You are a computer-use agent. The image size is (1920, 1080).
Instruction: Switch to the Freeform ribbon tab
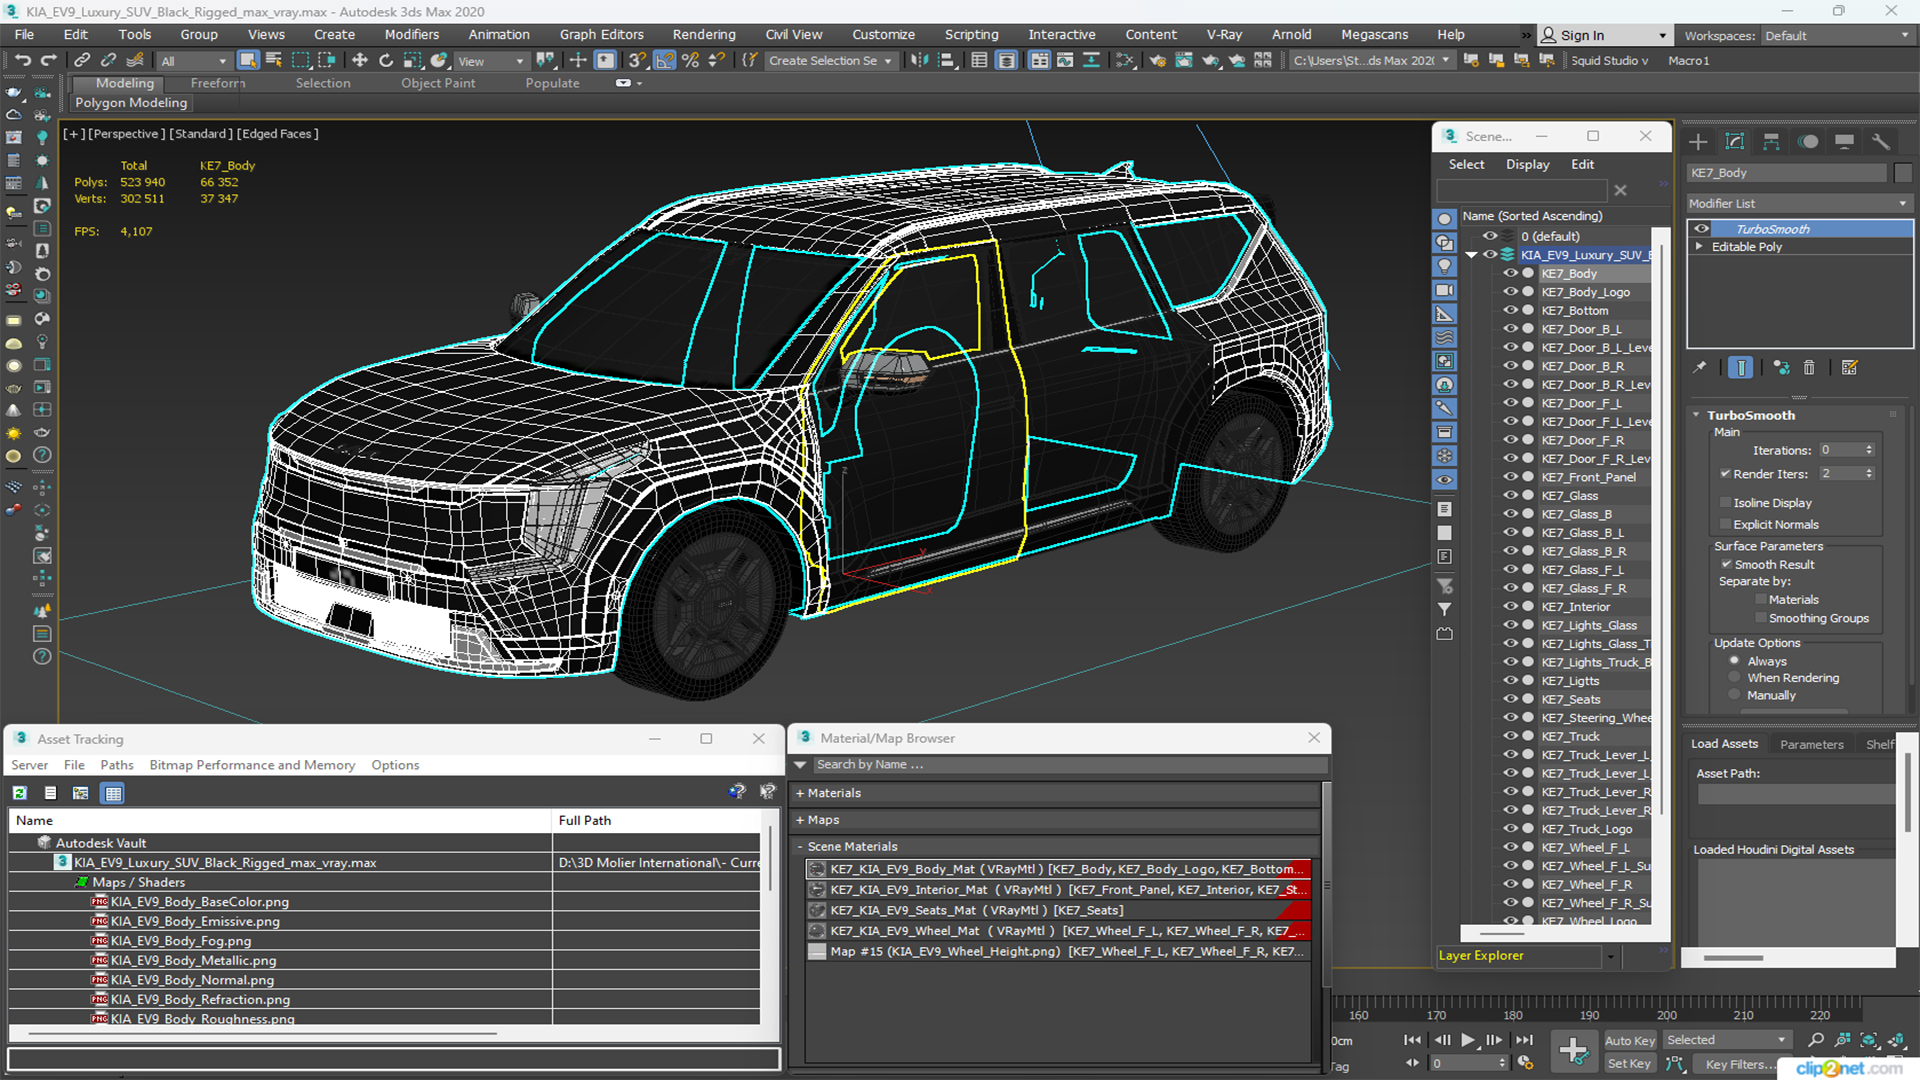click(x=218, y=83)
